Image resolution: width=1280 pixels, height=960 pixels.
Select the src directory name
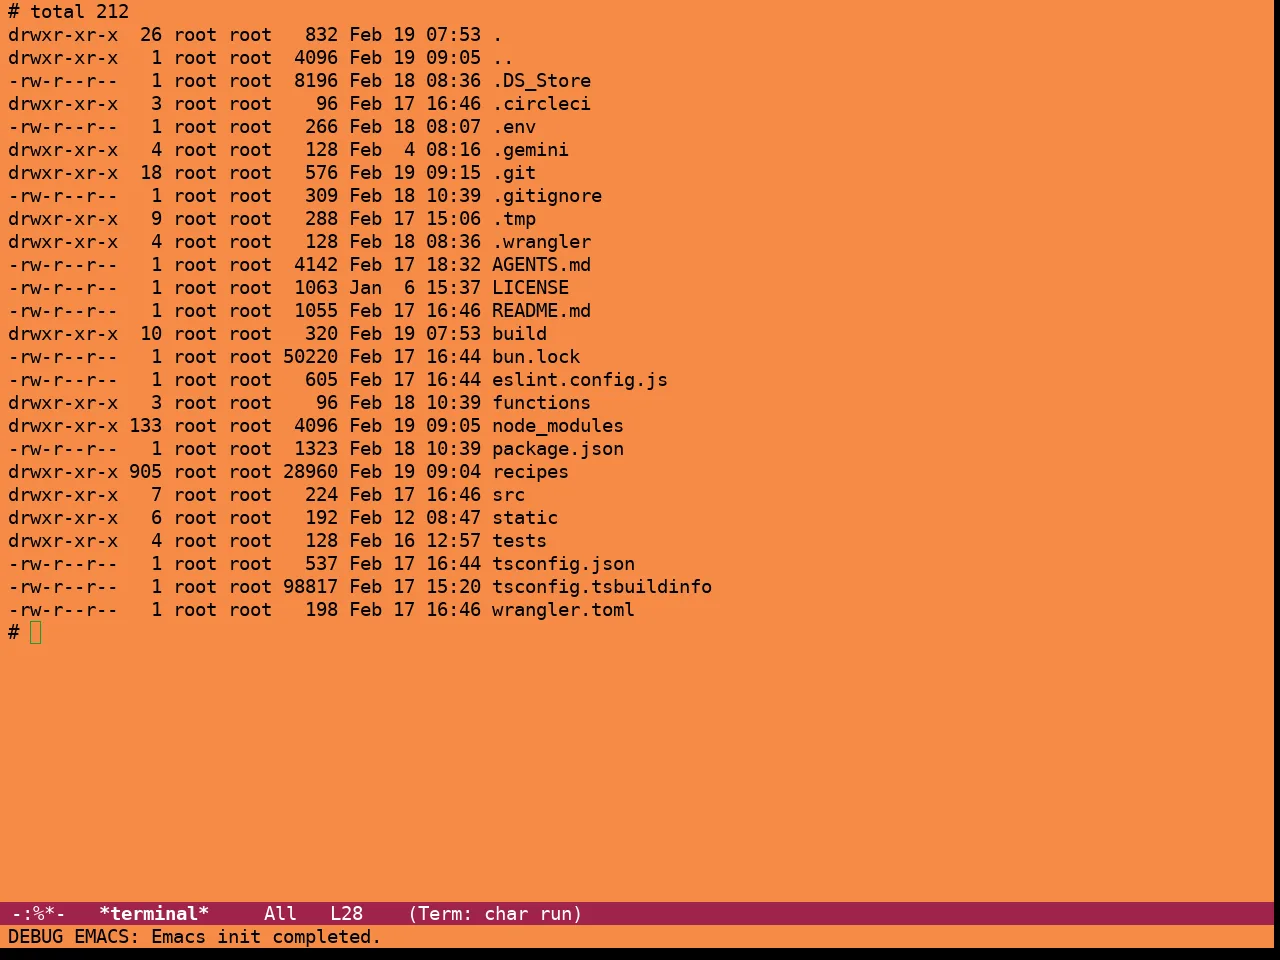pyautogui.click(x=508, y=495)
